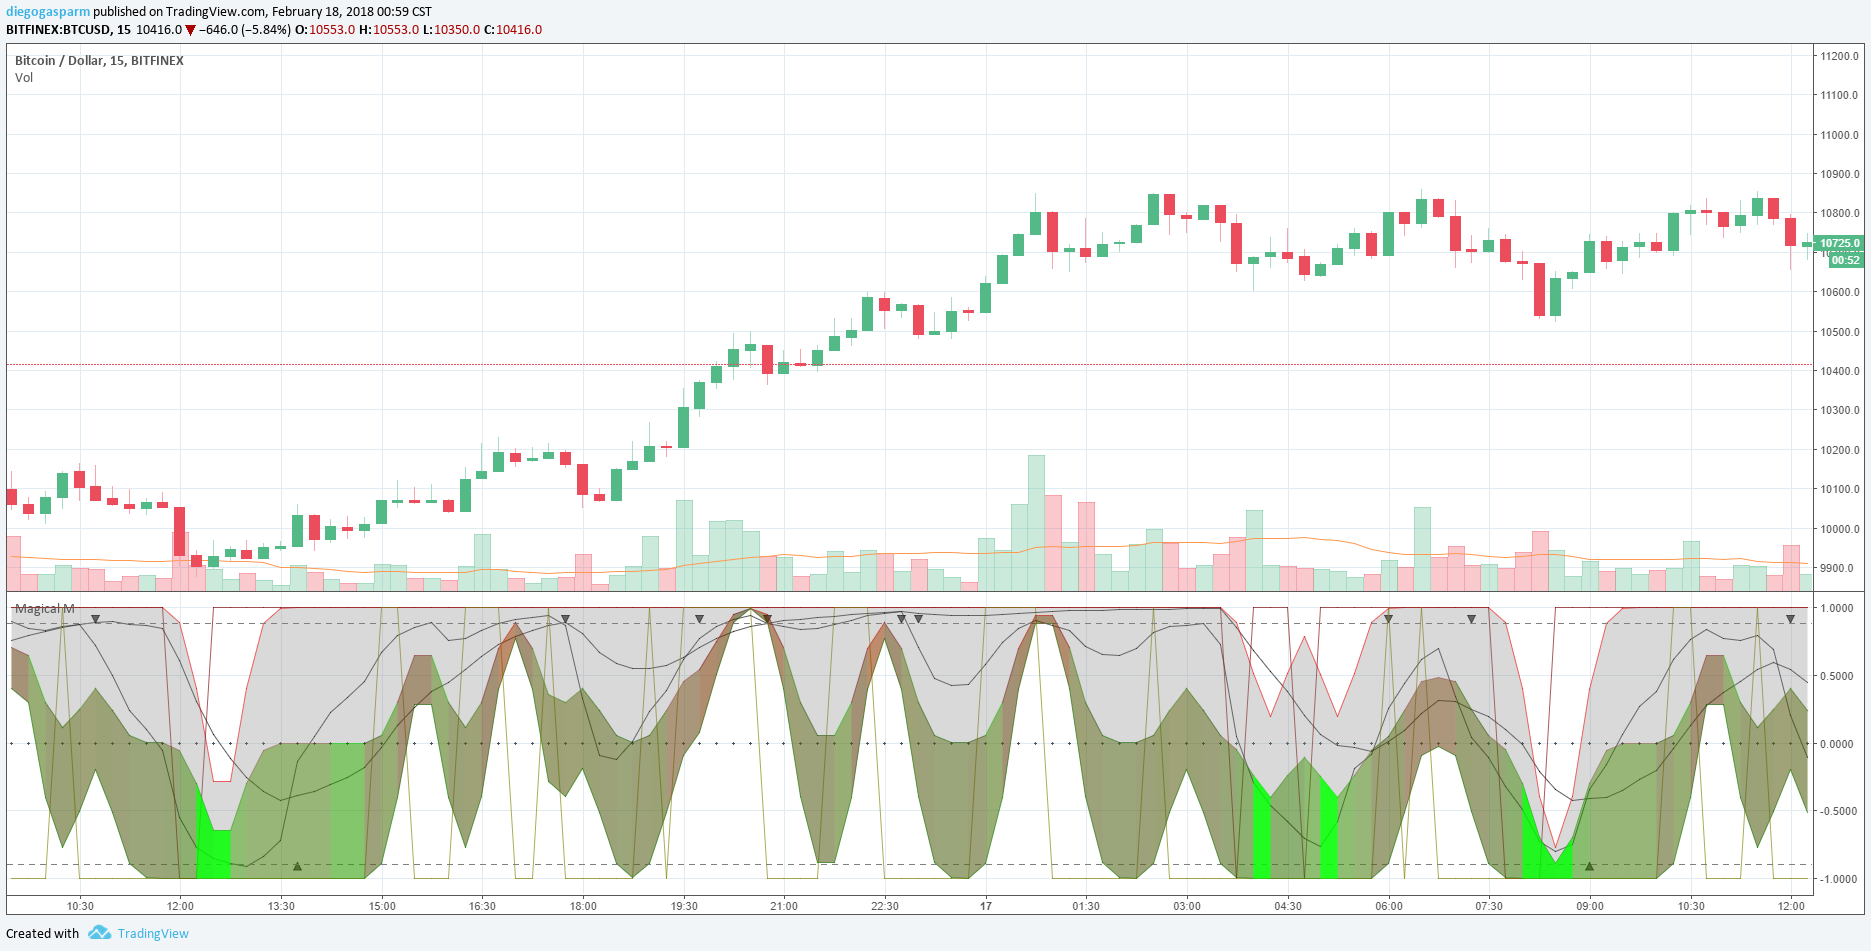The height and width of the screenshot is (951, 1871).
Task: Click the red down-arrow price change icon
Action: coord(190,30)
